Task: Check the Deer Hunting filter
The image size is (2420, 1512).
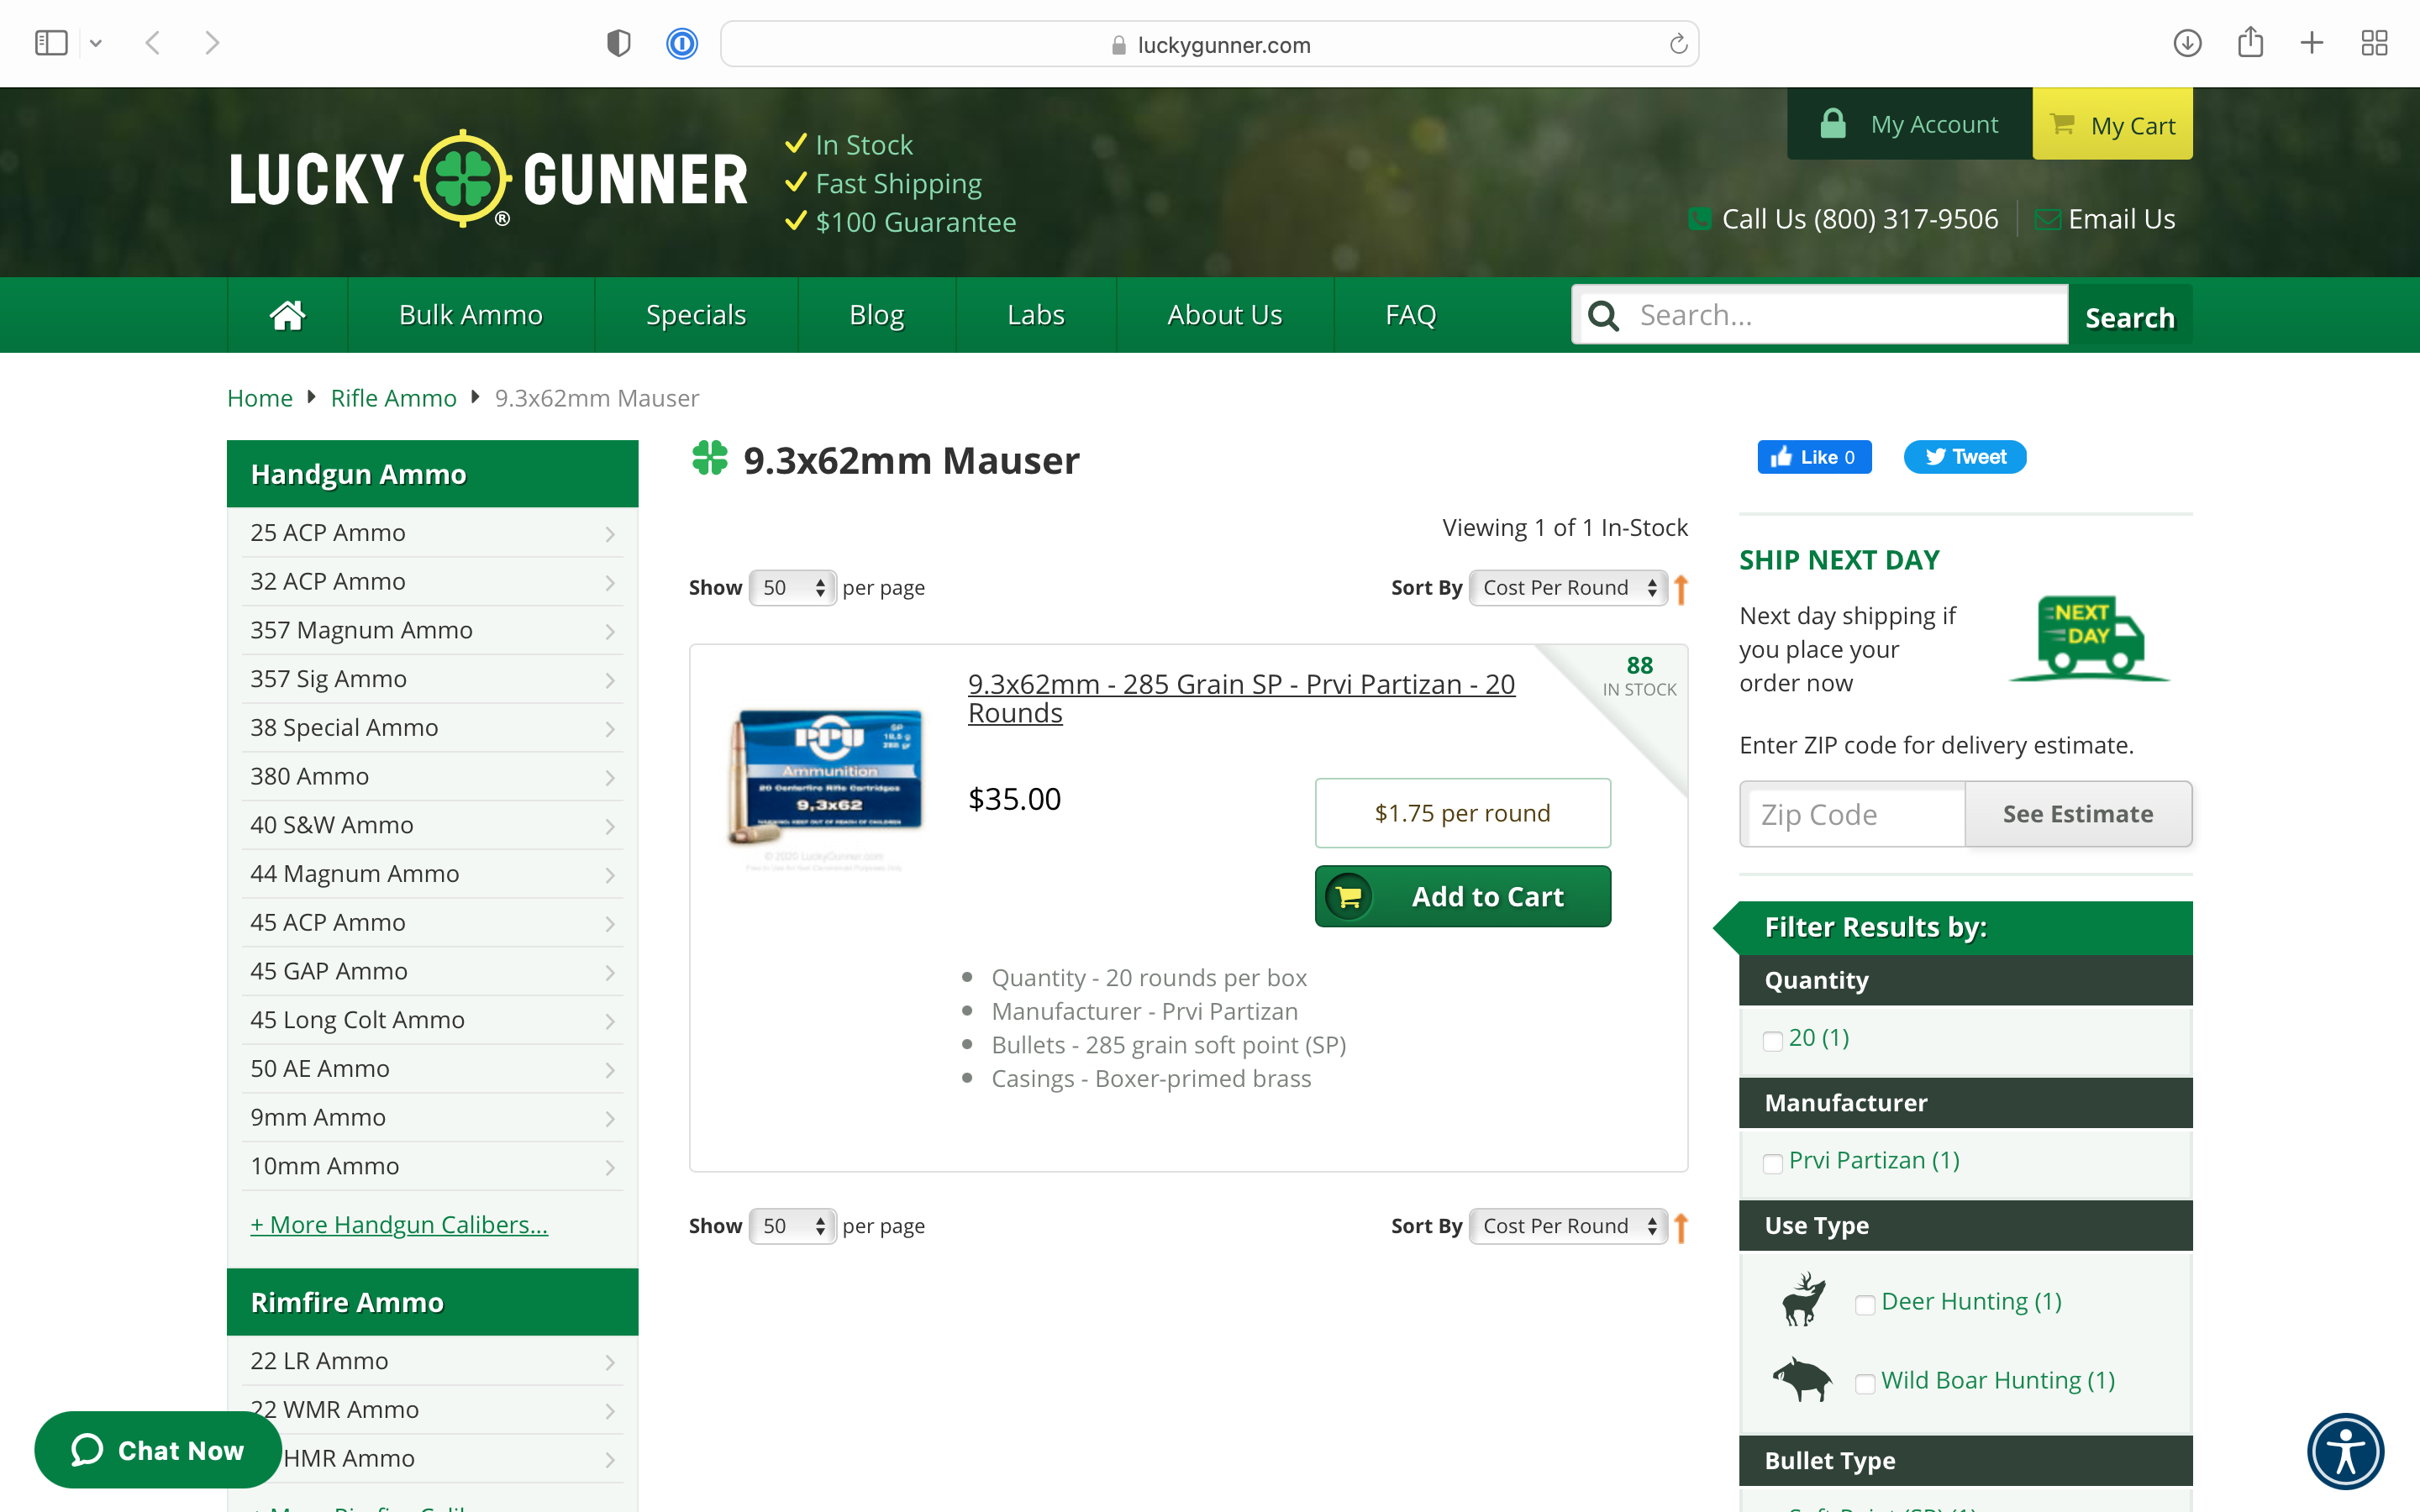Action: pyautogui.click(x=1864, y=1304)
